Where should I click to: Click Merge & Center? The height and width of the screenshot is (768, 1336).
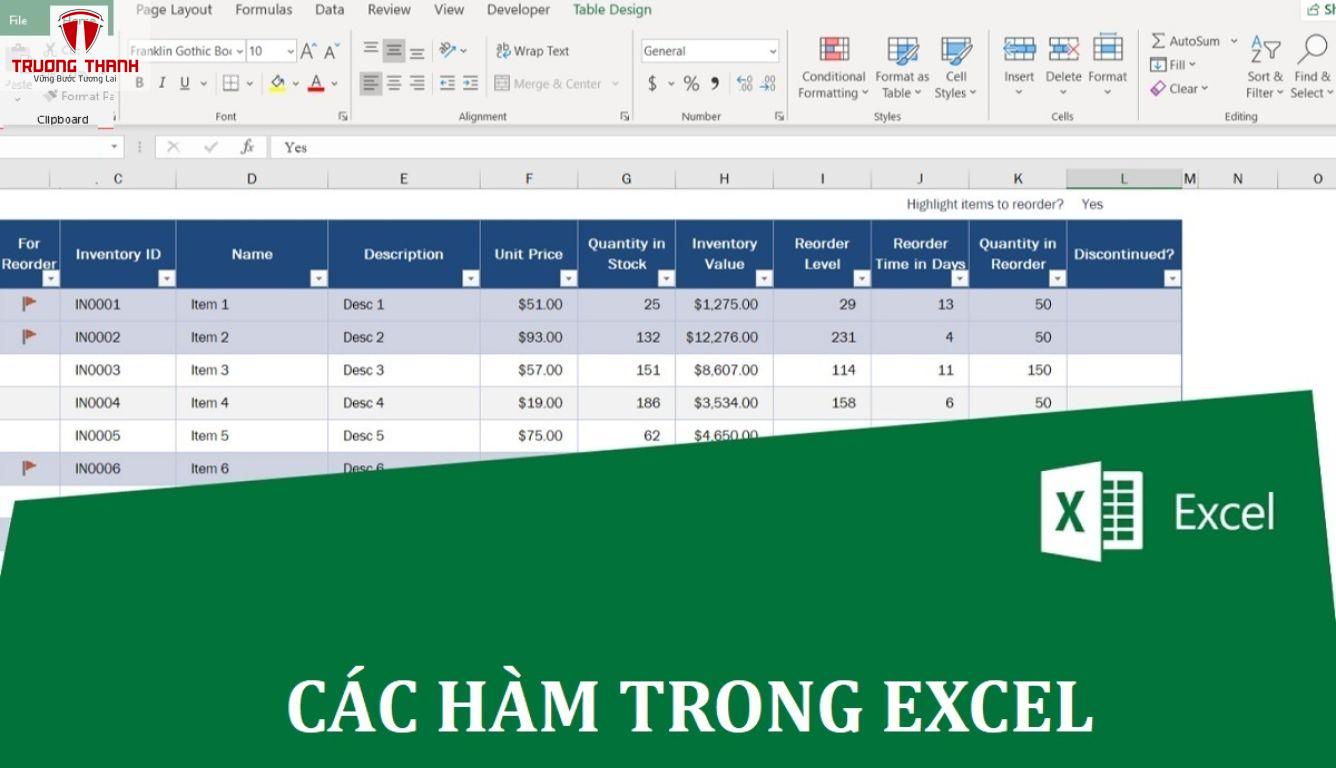[x=549, y=84]
